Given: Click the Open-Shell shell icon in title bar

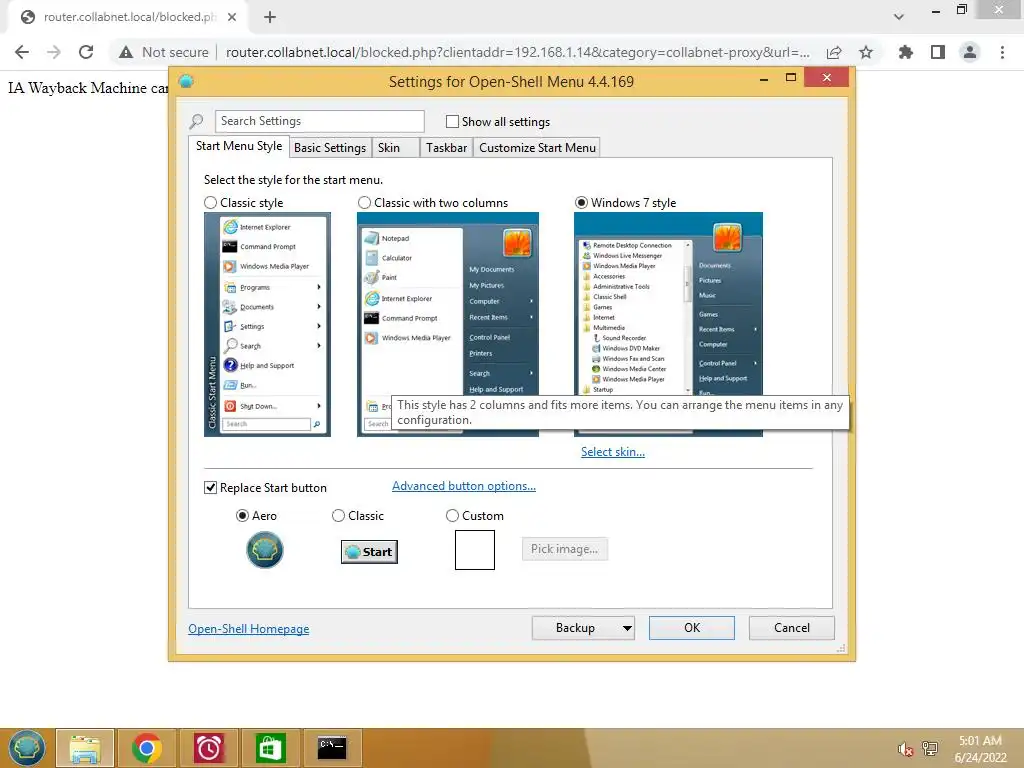Looking at the screenshot, I should tap(186, 81).
